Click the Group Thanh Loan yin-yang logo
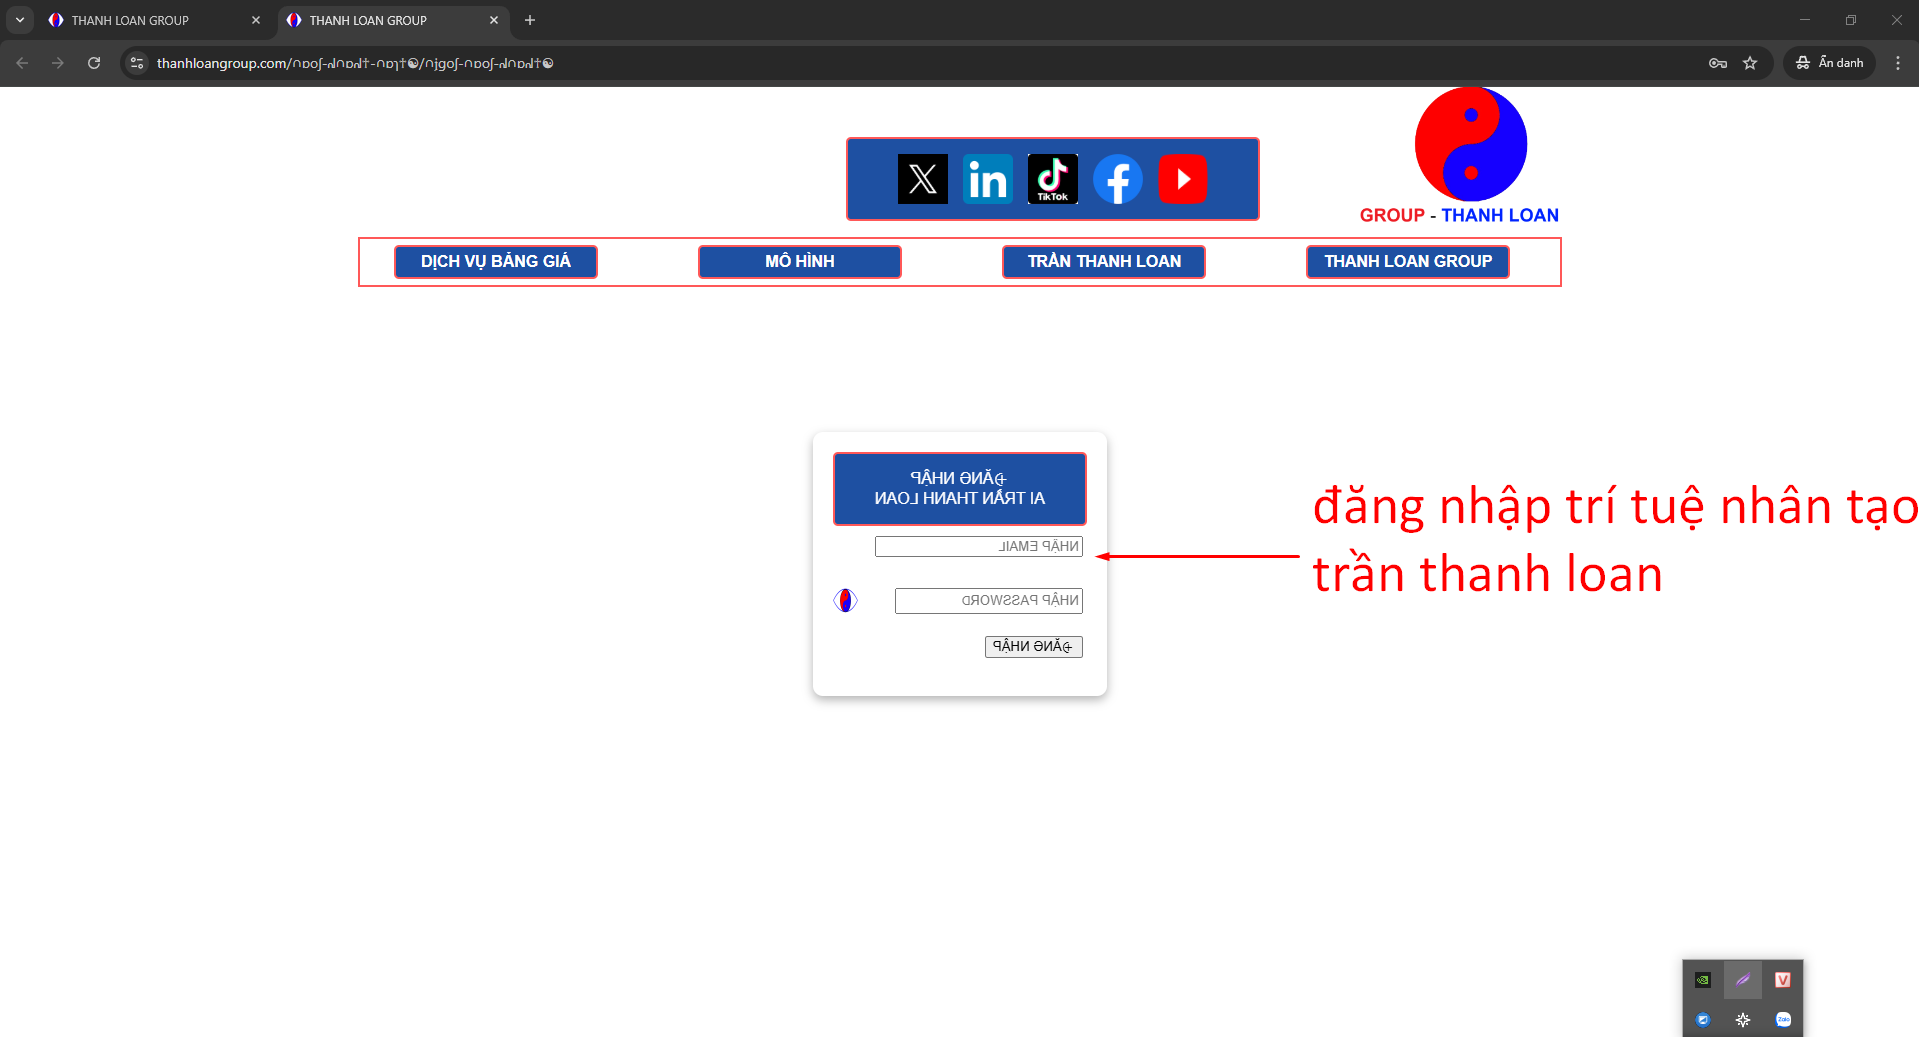Viewport: 1919px width, 1037px height. click(1471, 144)
